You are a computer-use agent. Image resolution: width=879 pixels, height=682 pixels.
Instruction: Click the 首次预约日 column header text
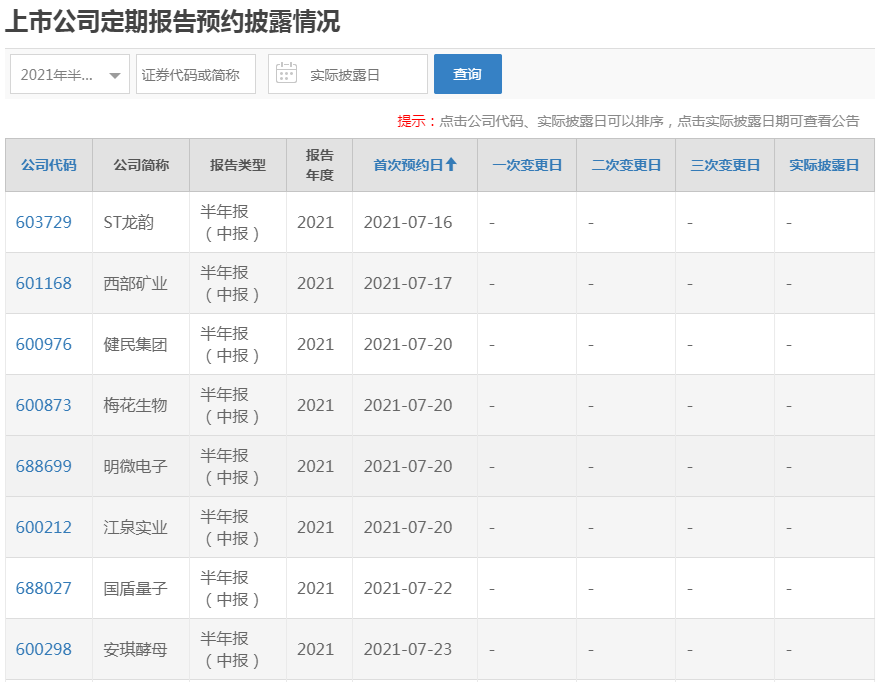(409, 165)
